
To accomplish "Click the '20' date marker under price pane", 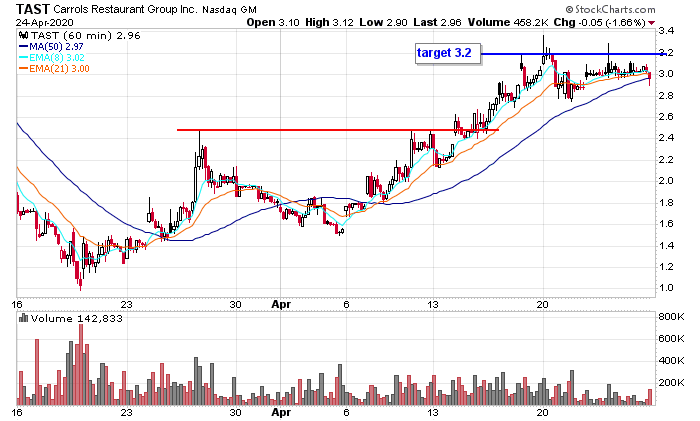I will pyautogui.click(x=542, y=304).
